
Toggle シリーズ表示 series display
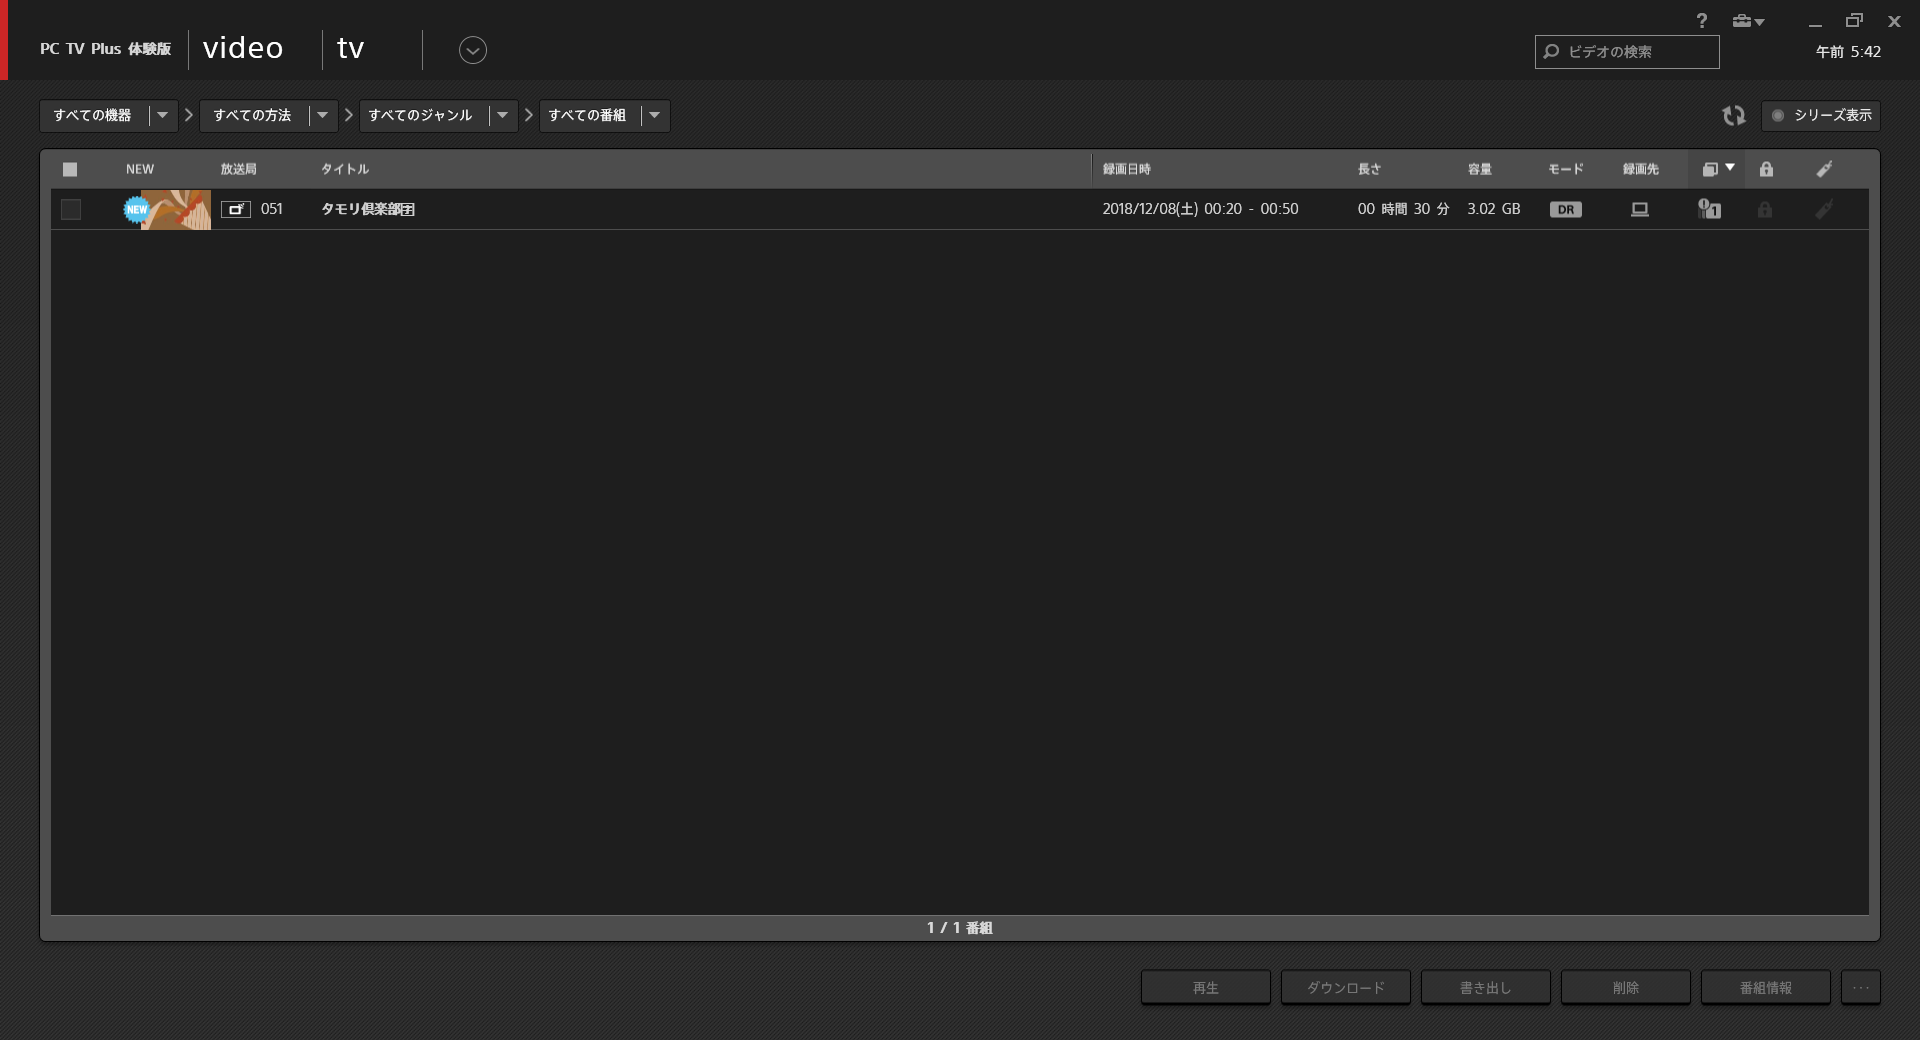click(1821, 116)
